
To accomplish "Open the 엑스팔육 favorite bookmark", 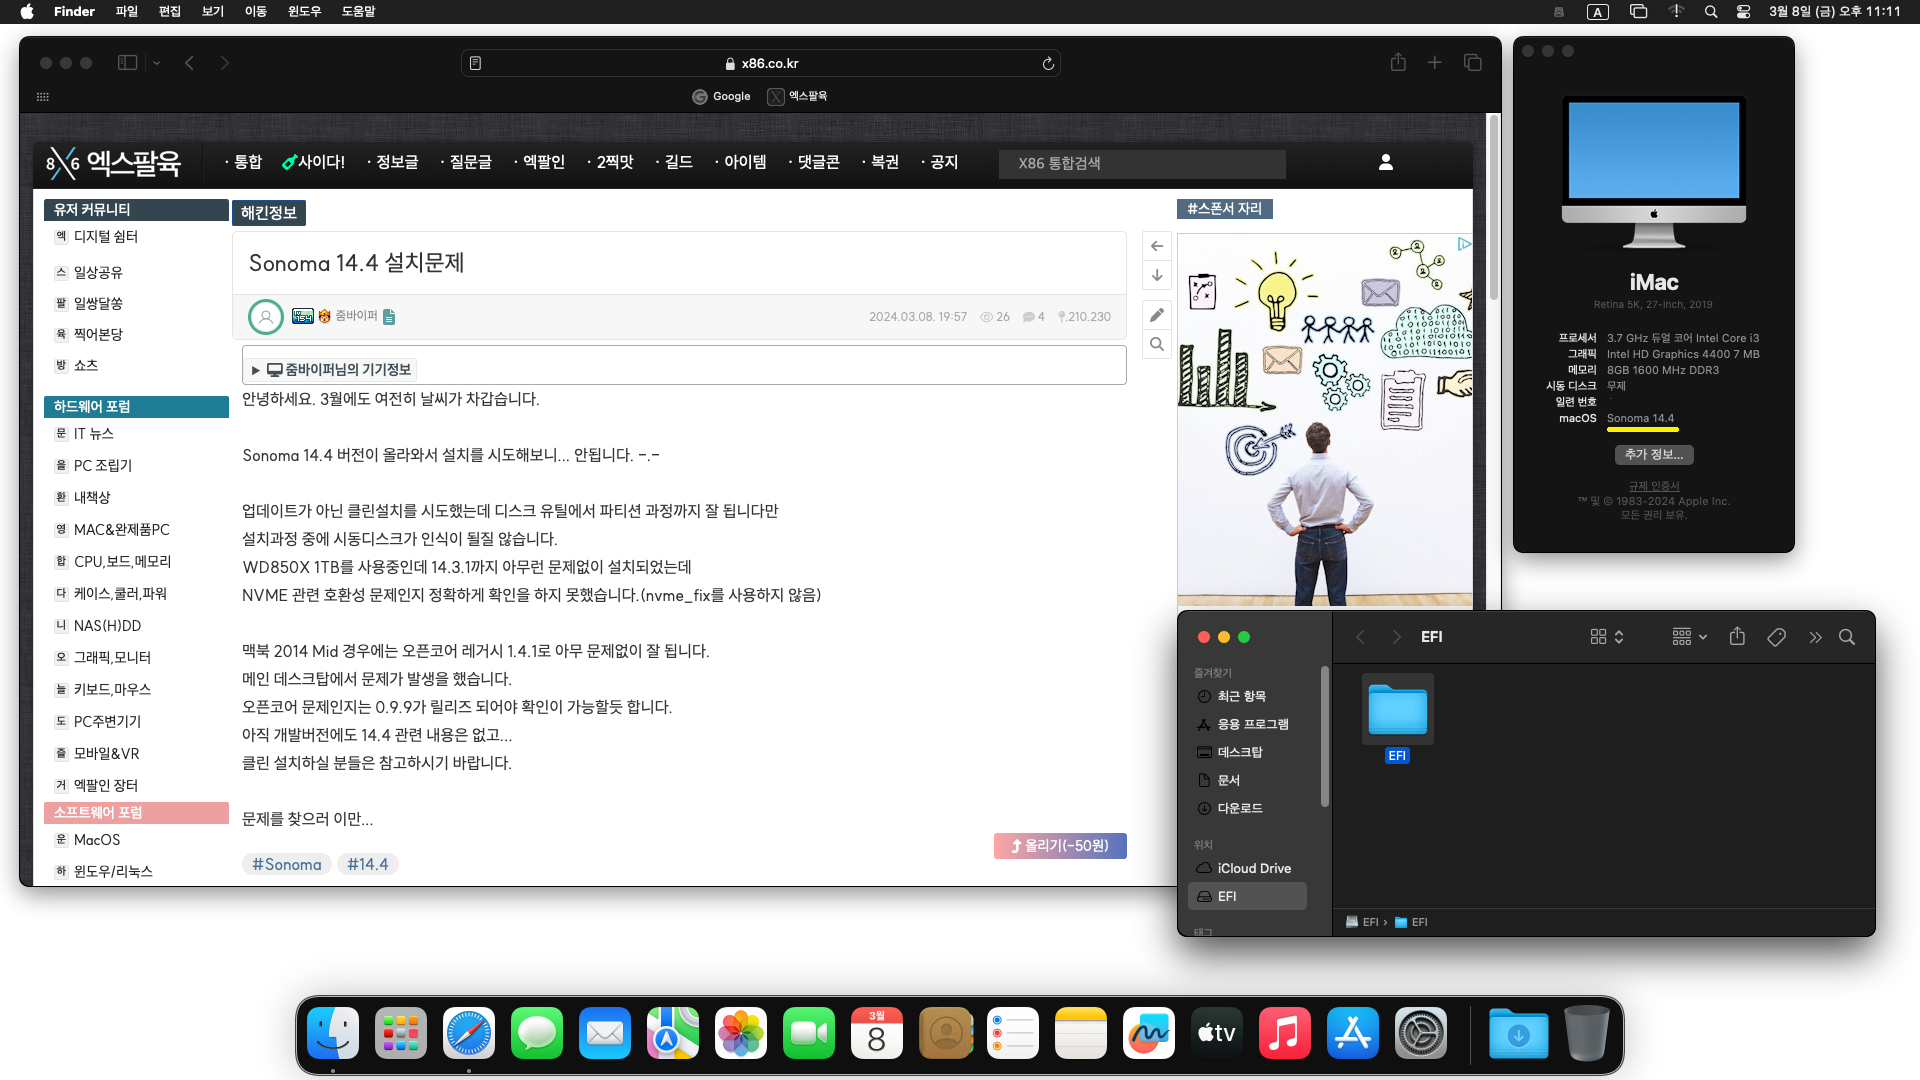I will click(797, 96).
